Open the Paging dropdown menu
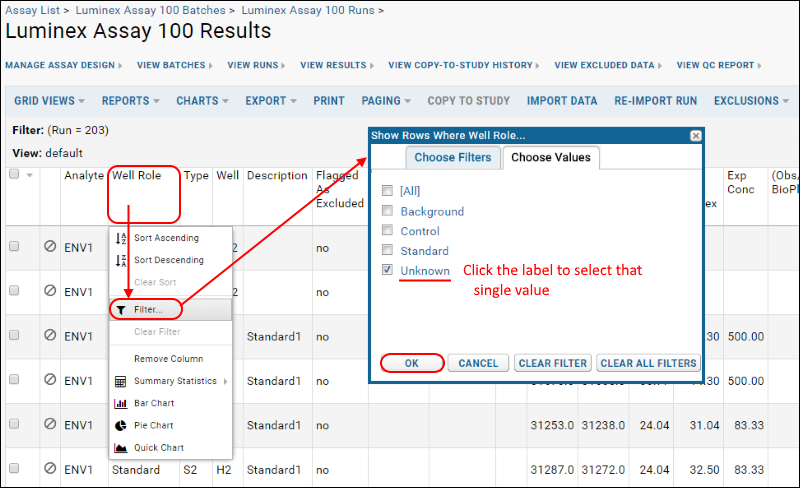 386,101
